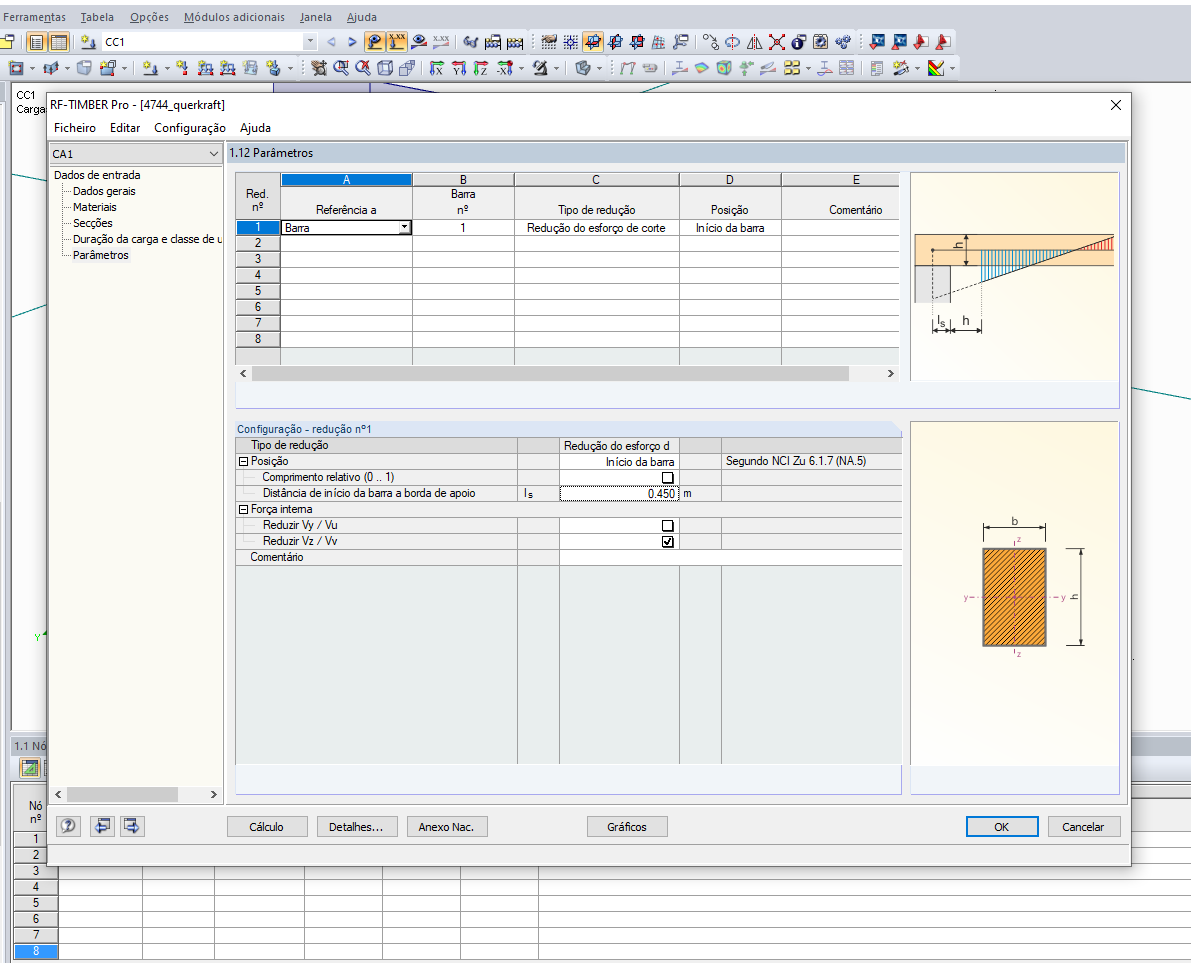Click show results eye icon
1191x963 pixels.
pyautogui.click(x=419, y=42)
